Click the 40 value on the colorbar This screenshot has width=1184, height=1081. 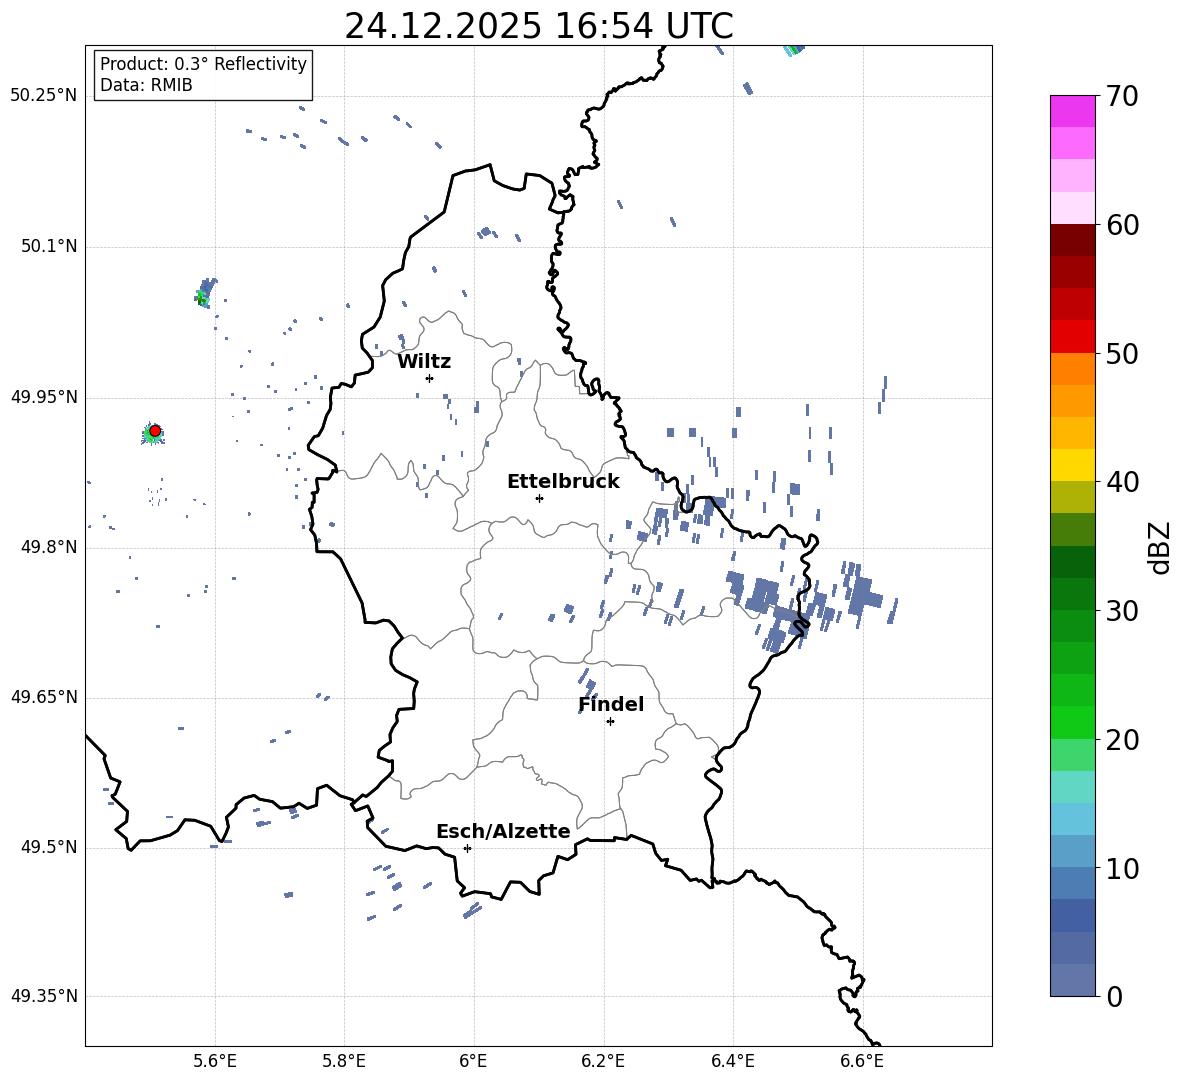click(x=1121, y=482)
